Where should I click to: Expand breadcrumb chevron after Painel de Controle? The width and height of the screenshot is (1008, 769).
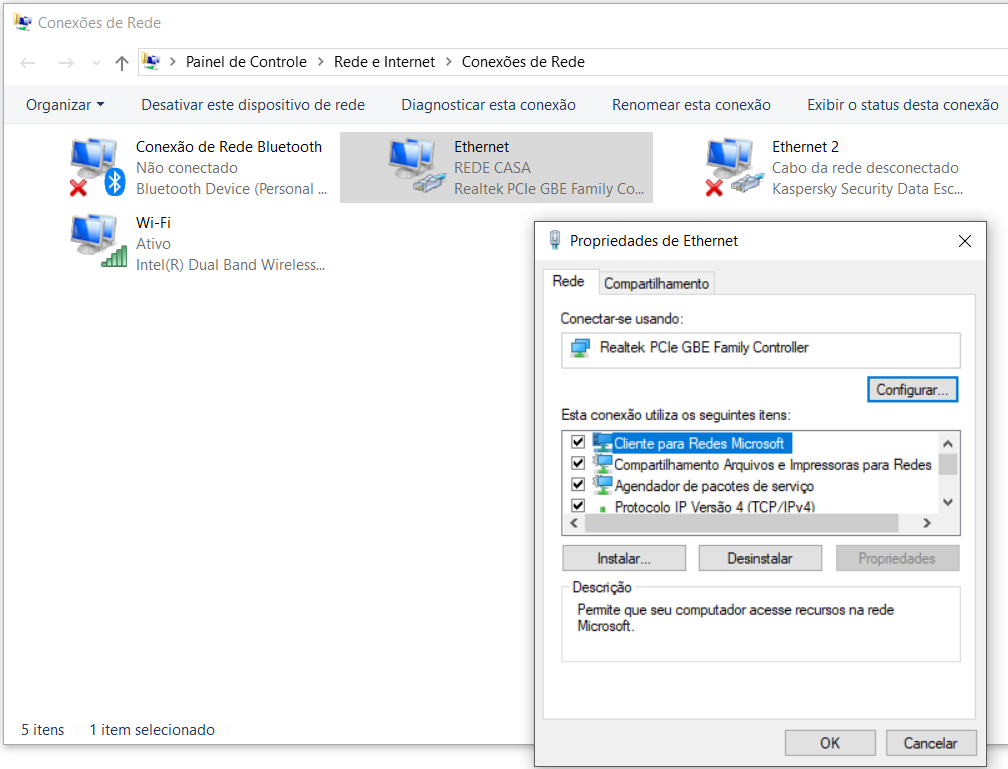pyautogui.click(x=320, y=62)
